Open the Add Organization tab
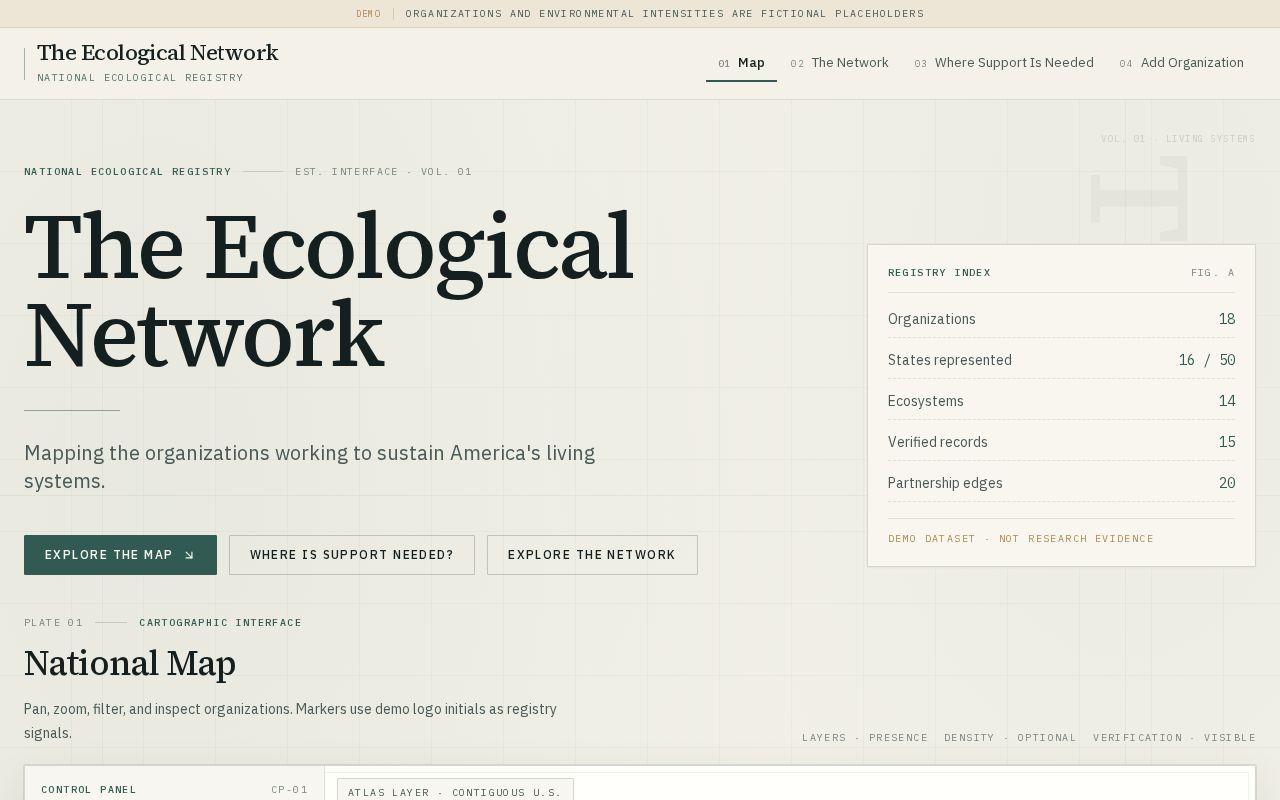This screenshot has width=1280, height=800. pos(1181,63)
